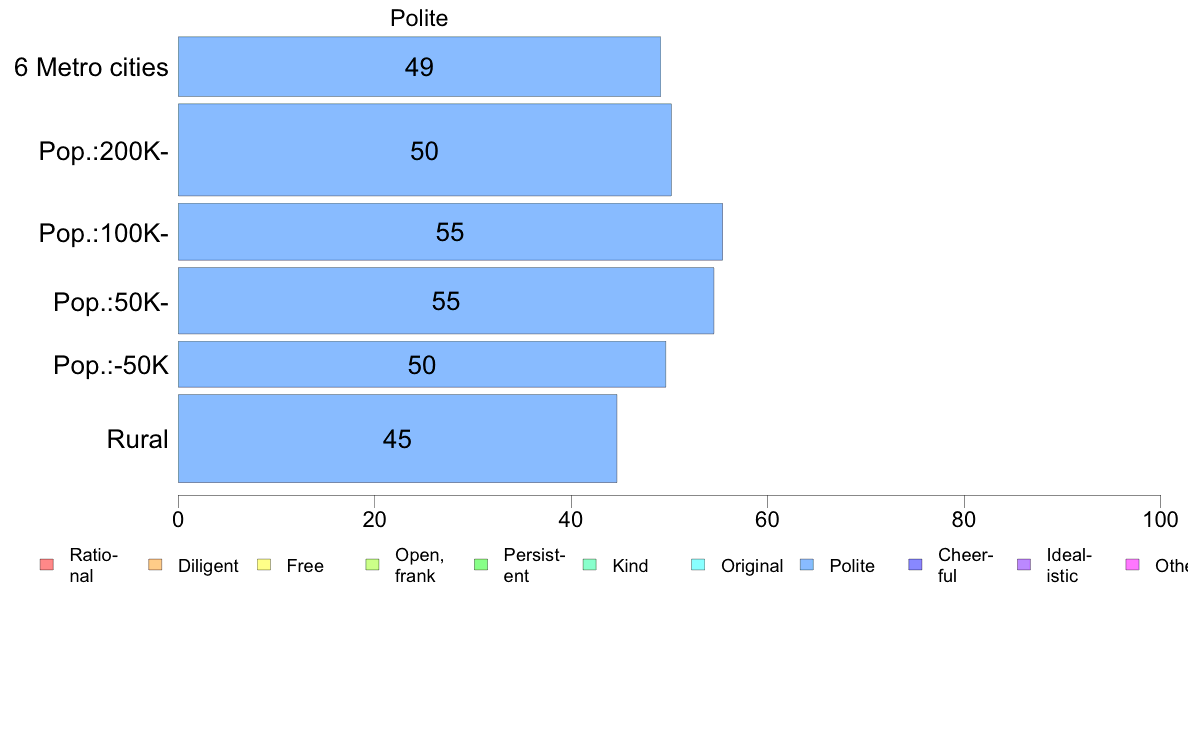This screenshot has height=736, width=1188.
Task: Click the Pop.:-50K bar
Action: coord(422,365)
